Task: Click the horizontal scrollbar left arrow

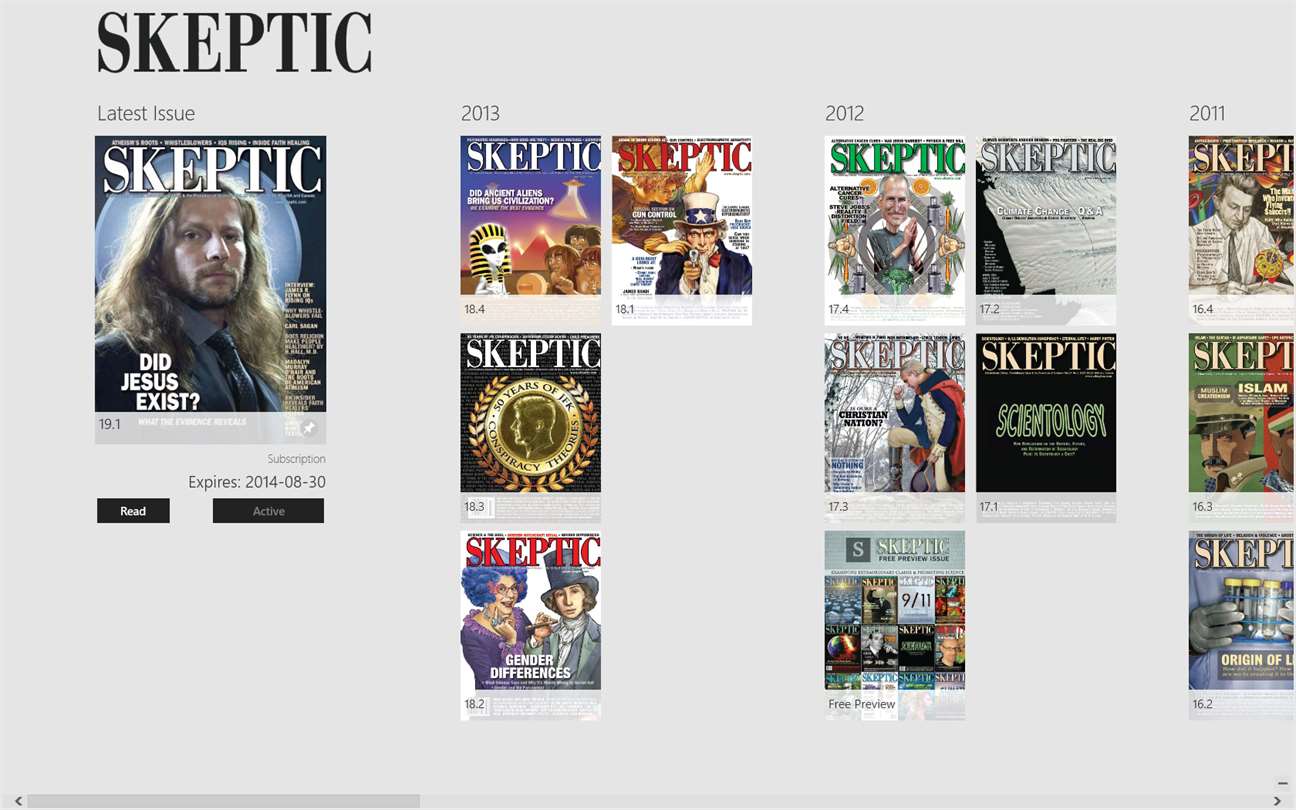Action: [x=19, y=801]
